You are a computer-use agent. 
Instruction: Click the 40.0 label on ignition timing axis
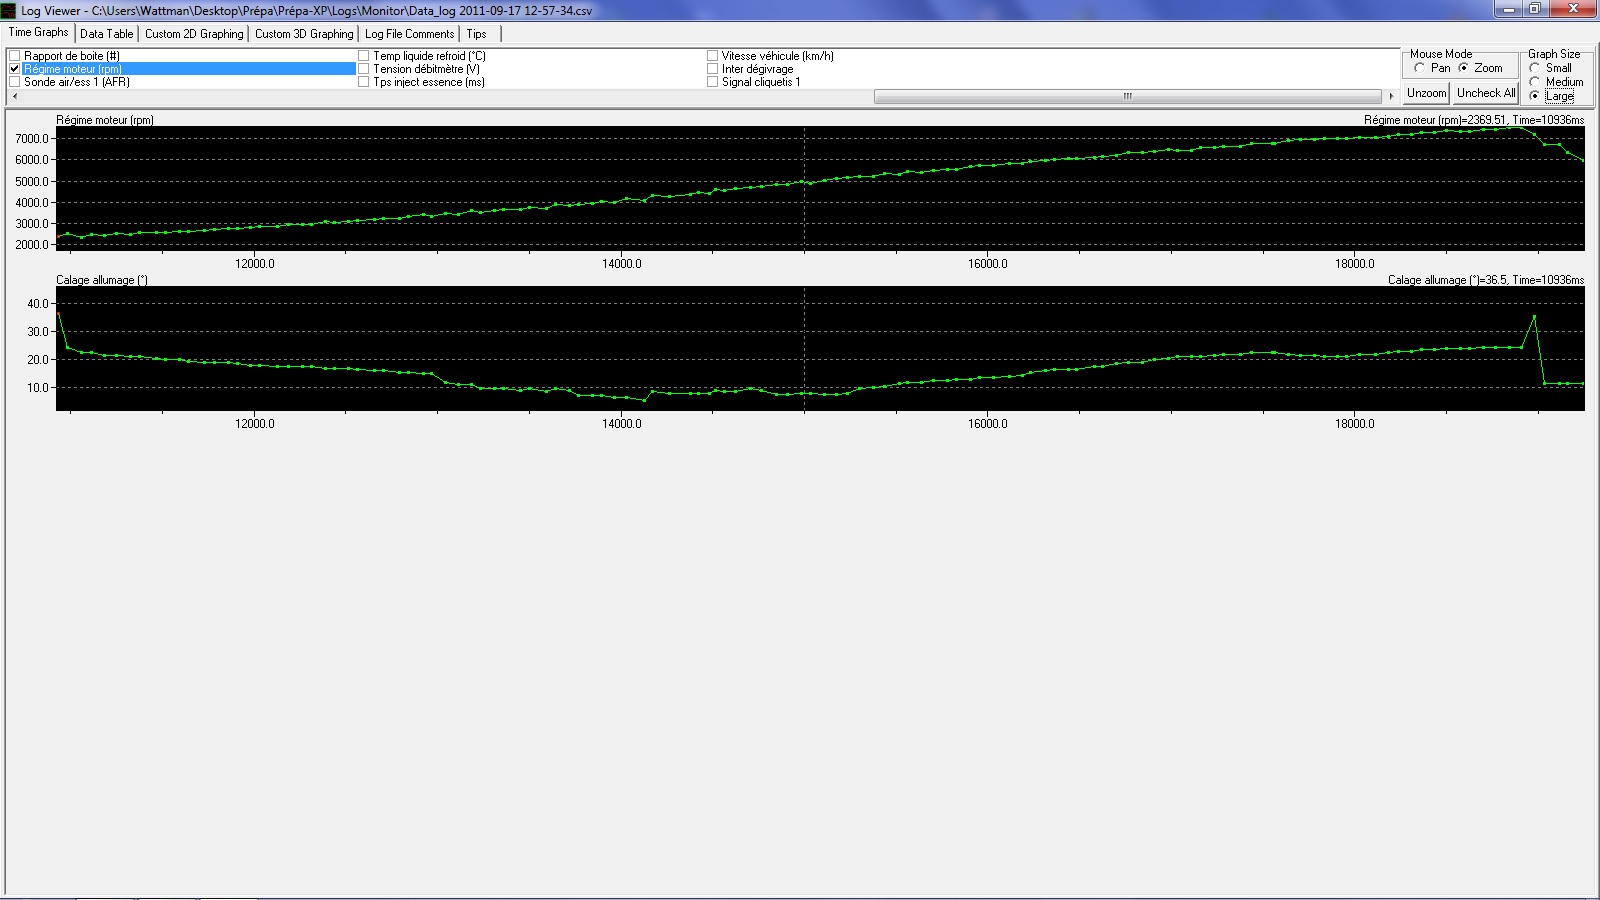pos(38,304)
